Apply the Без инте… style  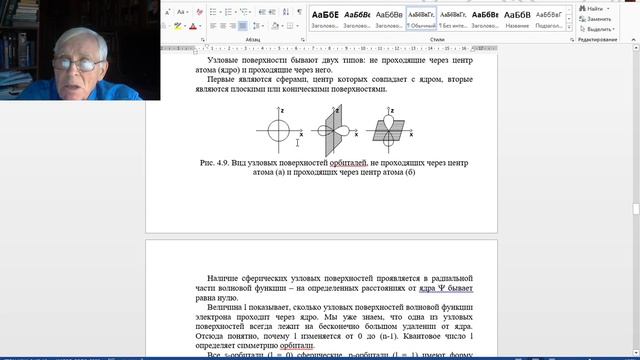(453, 18)
